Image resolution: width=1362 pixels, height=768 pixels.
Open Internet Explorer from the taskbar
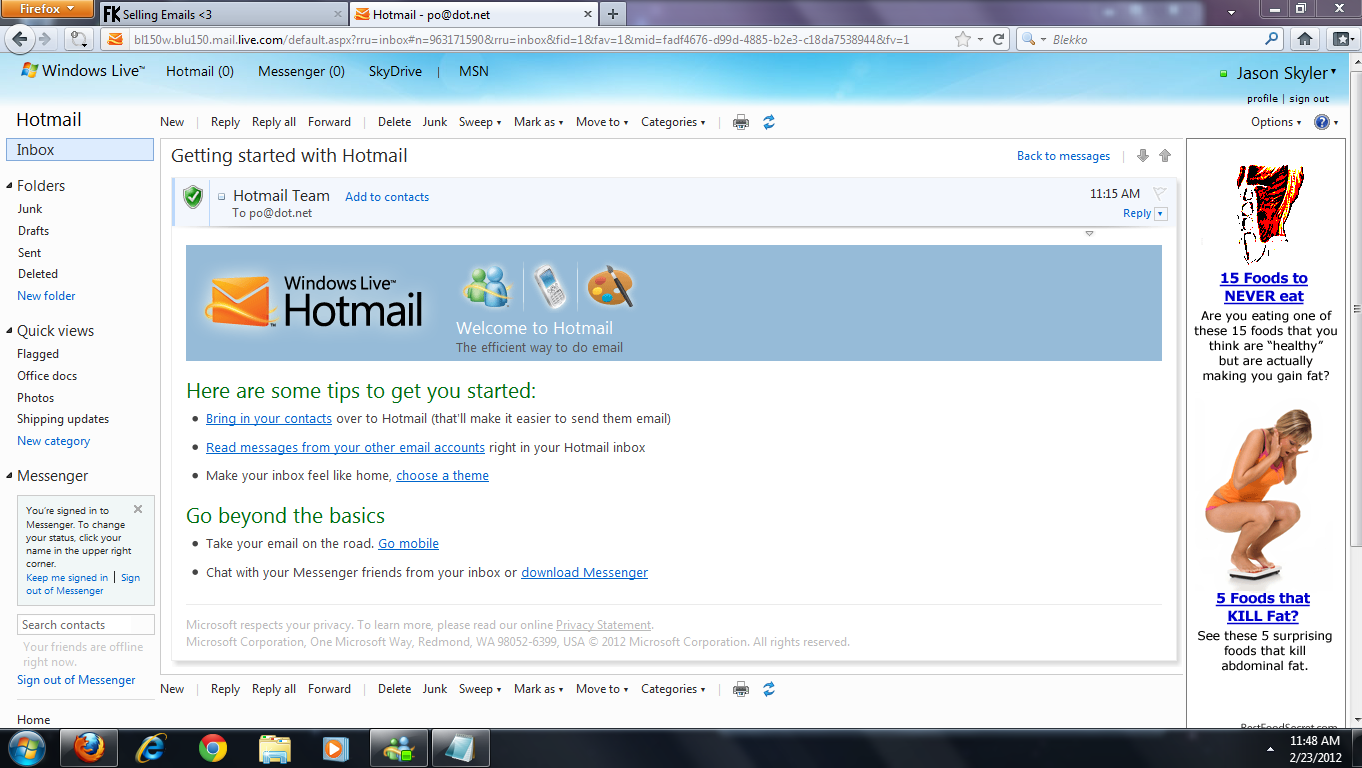tap(151, 748)
